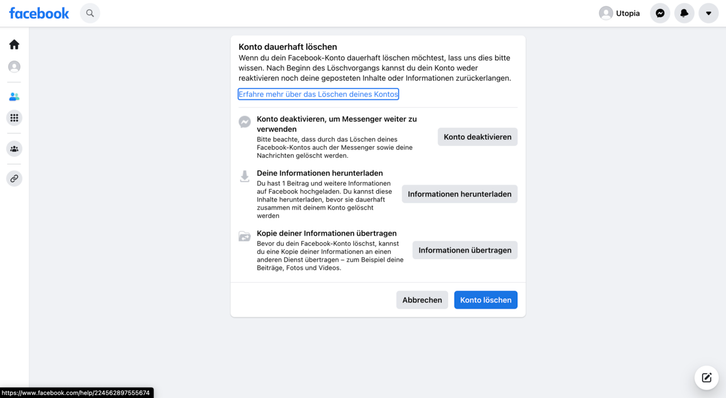The width and height of the screenshot is (726, 398).
Task: Click the Messenger icon beside Konto deaktivieren text
Action: (244, 122)
